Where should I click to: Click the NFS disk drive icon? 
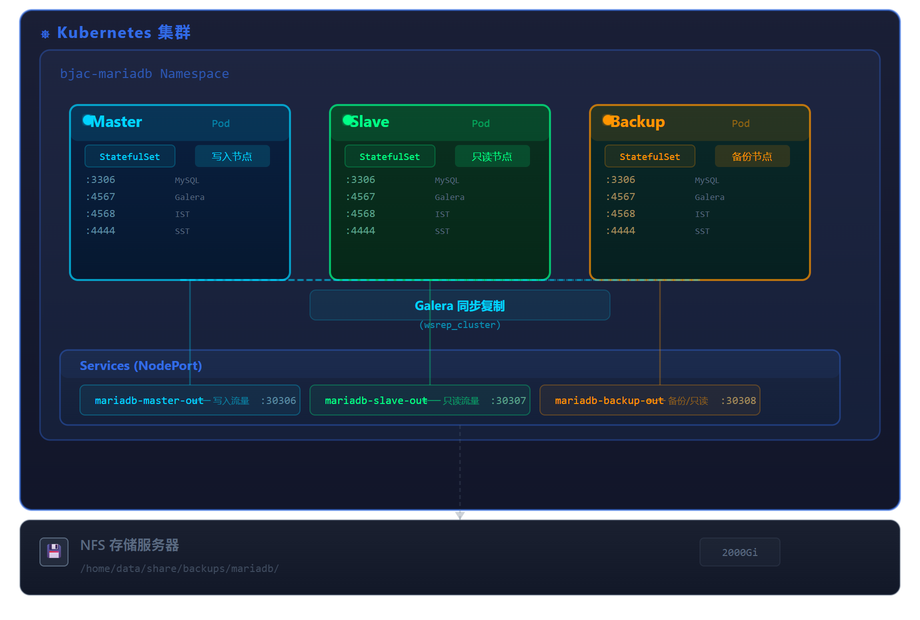[53, 551]
